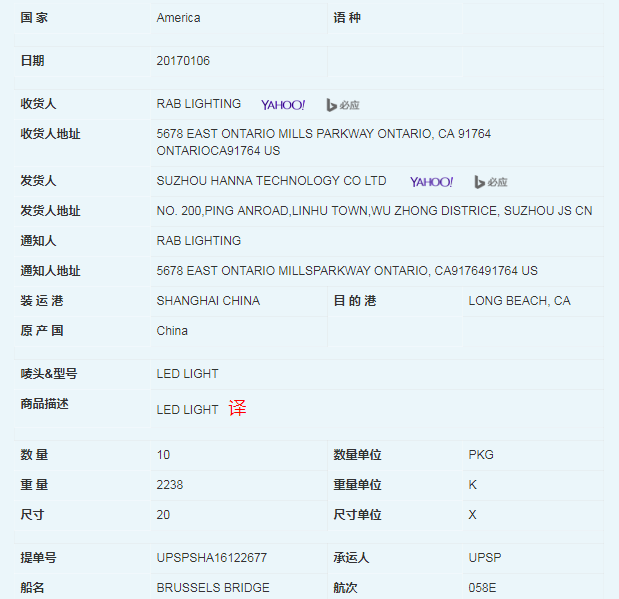Click the 数量 label
The image size is (619, 599).
pyautogui.click(x=34, y=455)
